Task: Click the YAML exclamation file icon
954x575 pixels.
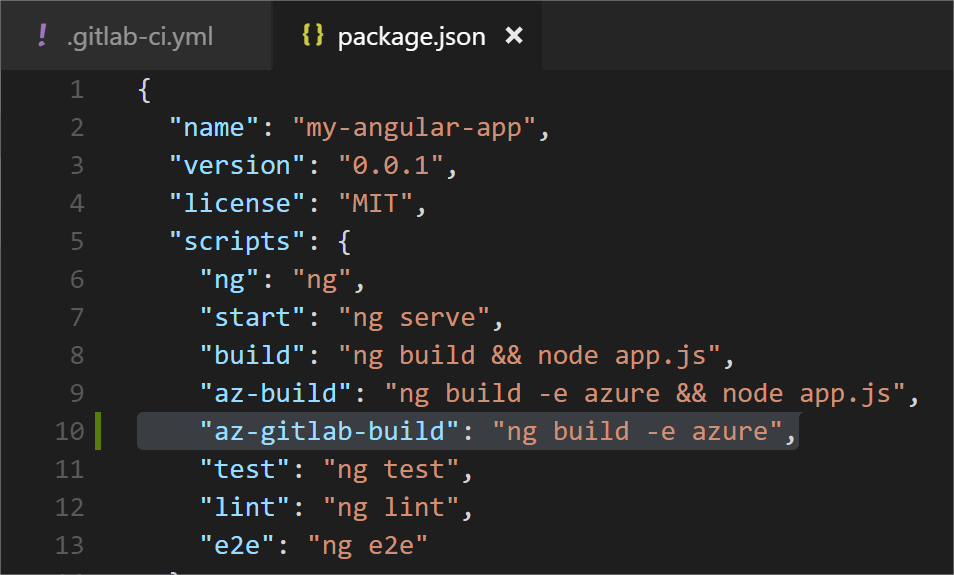Action: pyautogui.click(x=42, y=35)
